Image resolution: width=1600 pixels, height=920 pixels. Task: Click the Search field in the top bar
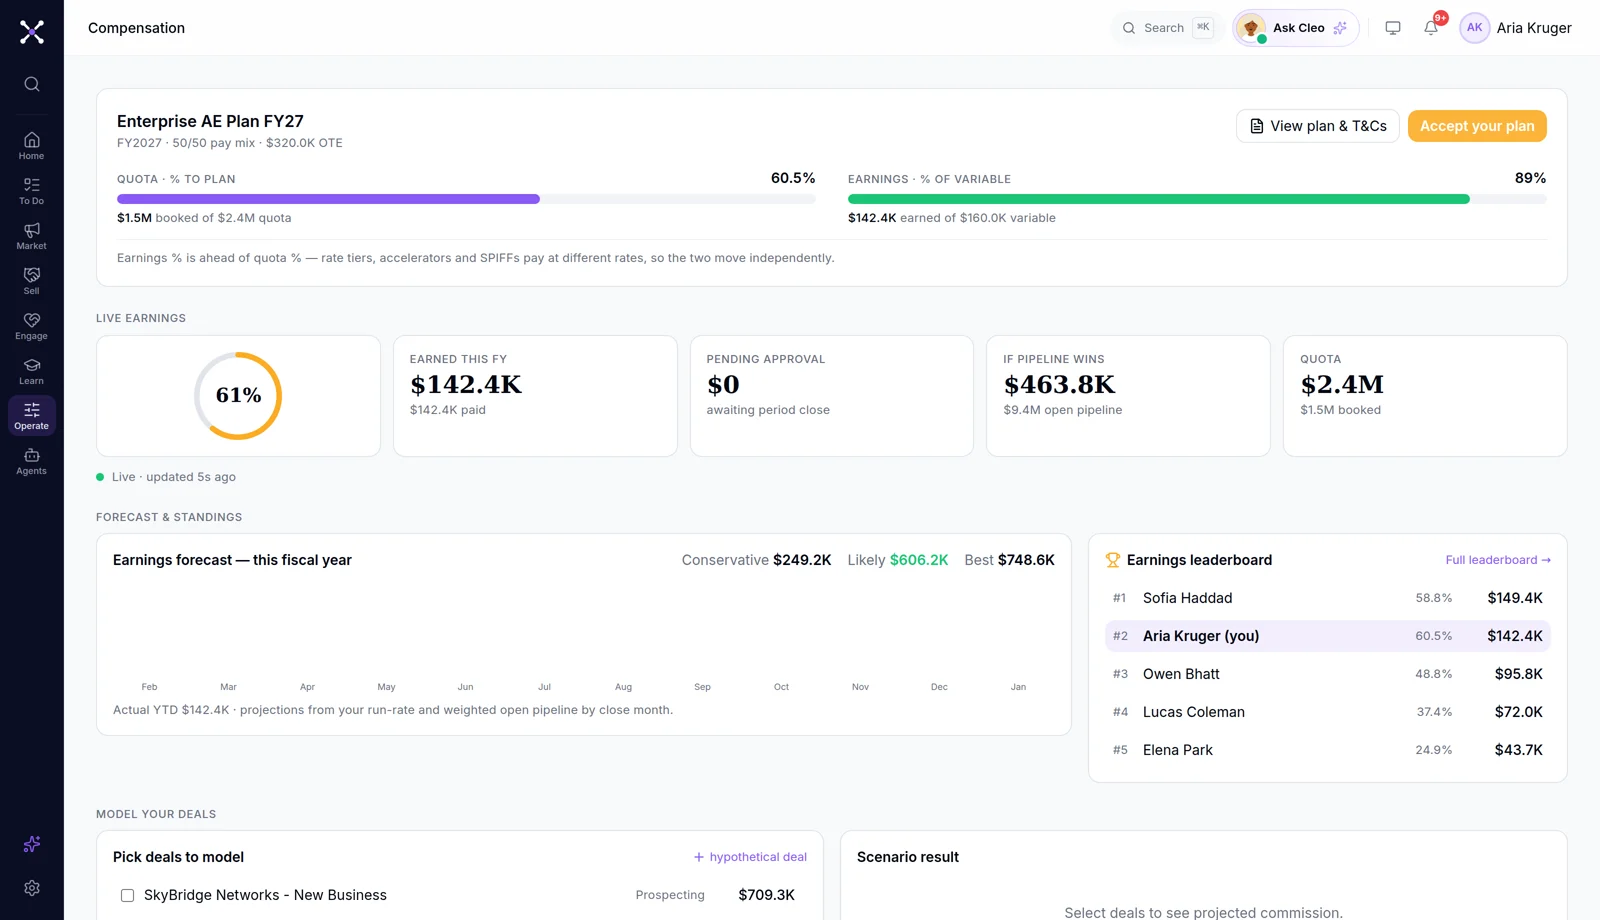(x=1167, y=28)
